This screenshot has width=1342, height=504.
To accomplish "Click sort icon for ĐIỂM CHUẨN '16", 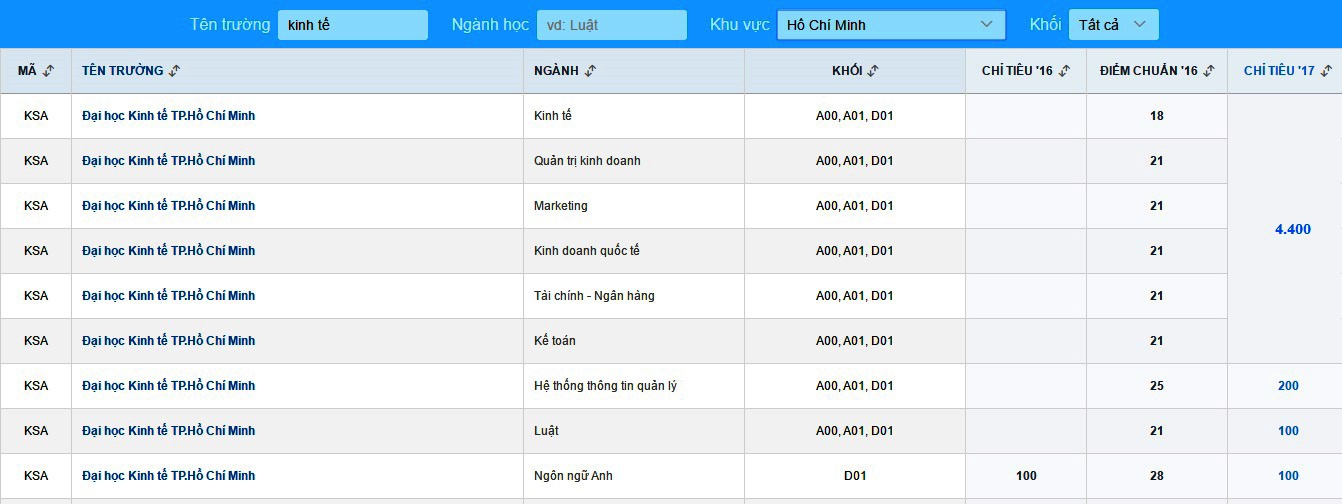I will pos(1209,71).
